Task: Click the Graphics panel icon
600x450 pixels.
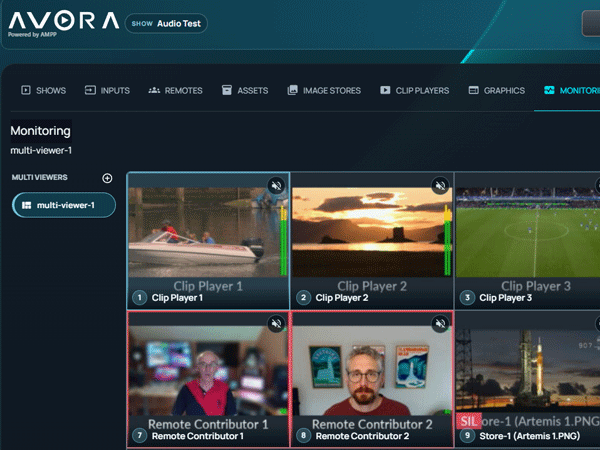Action: coord(473,90)
